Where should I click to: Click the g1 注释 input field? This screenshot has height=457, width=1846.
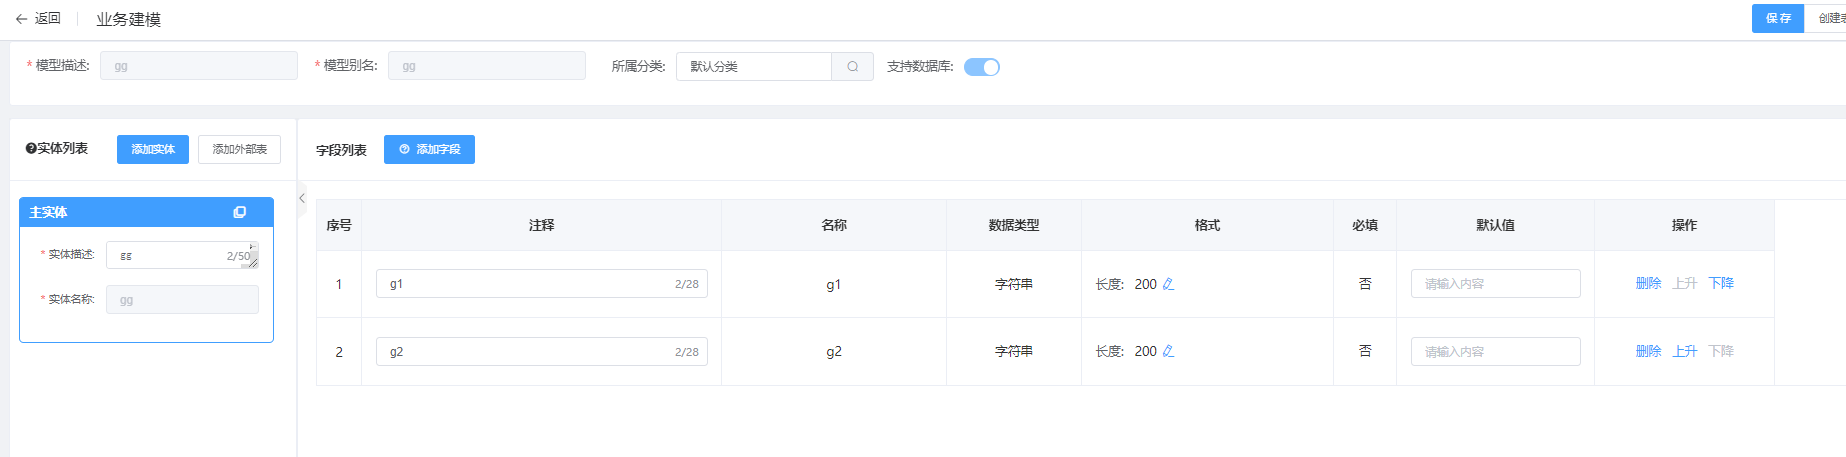coord(525,284)
